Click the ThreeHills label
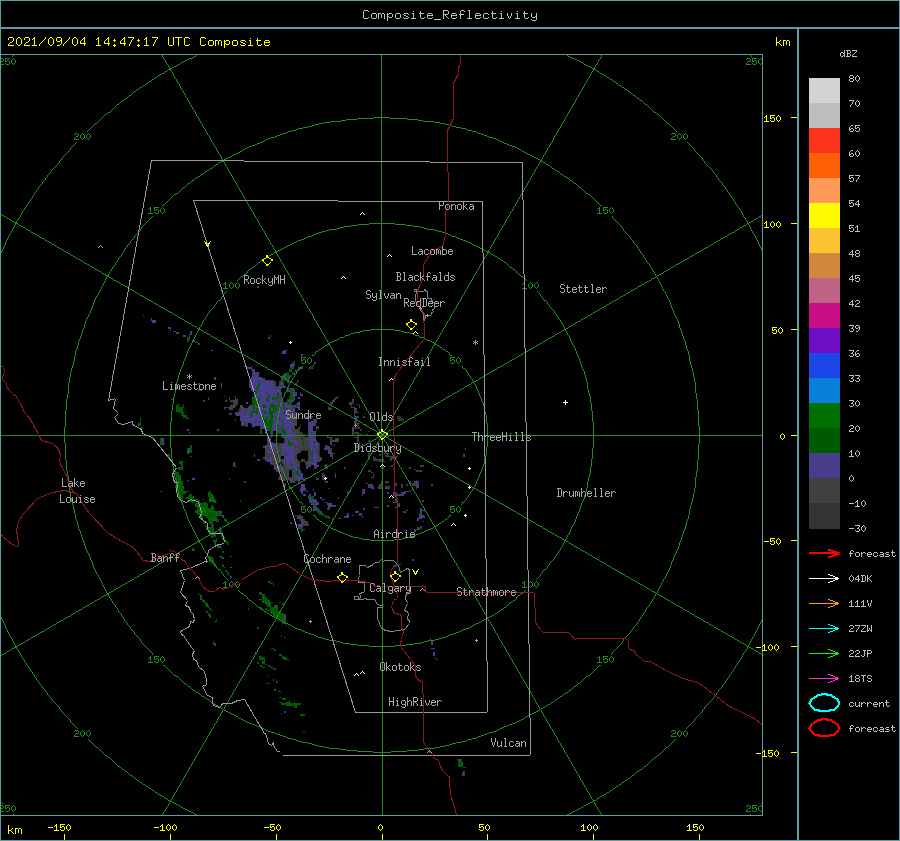Viewport: 900px width, 841px height. [x=501, y=437]
